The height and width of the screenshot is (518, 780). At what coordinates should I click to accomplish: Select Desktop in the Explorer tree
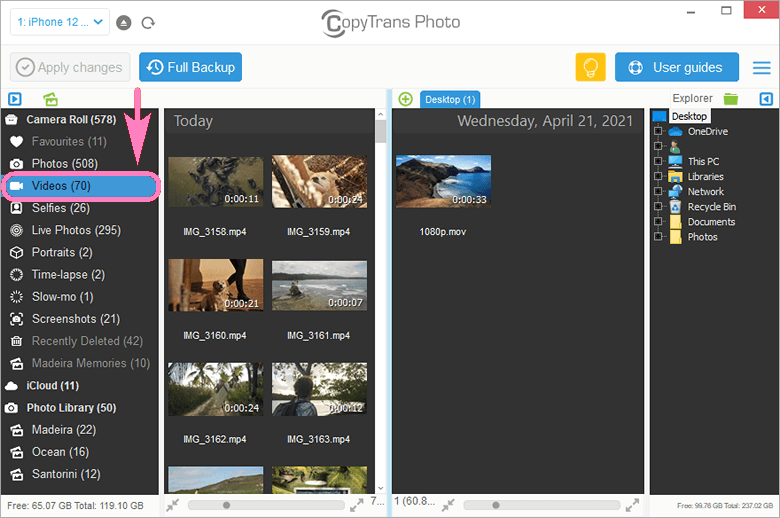click(689, 116)
